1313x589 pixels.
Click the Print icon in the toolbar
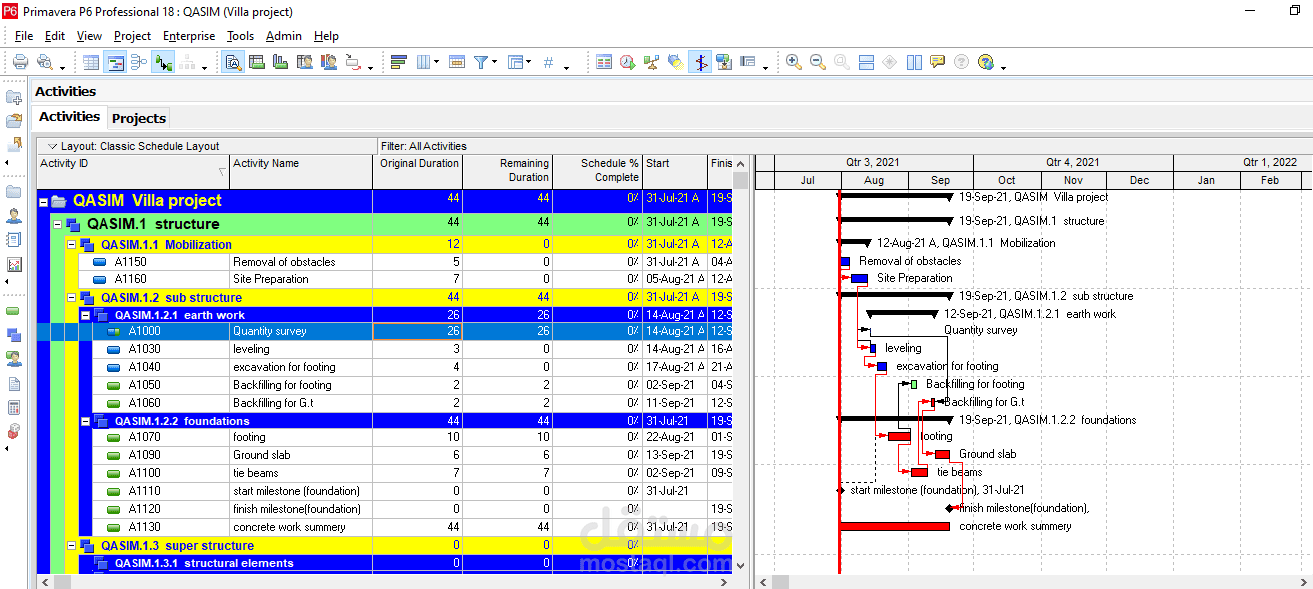pyautogui.click(x=20, y=62)
